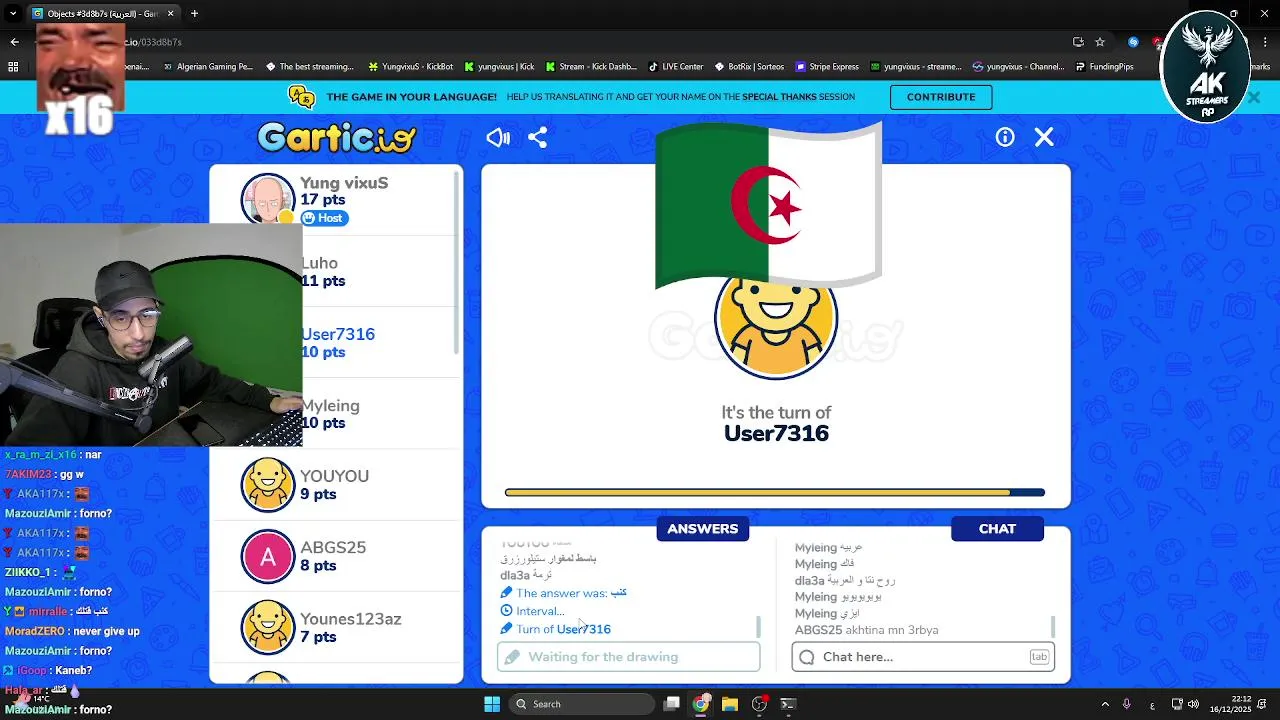Select YOUYOU avatar in player list
The width and height of the screenshot is (1280, 720).
[268, 484]
